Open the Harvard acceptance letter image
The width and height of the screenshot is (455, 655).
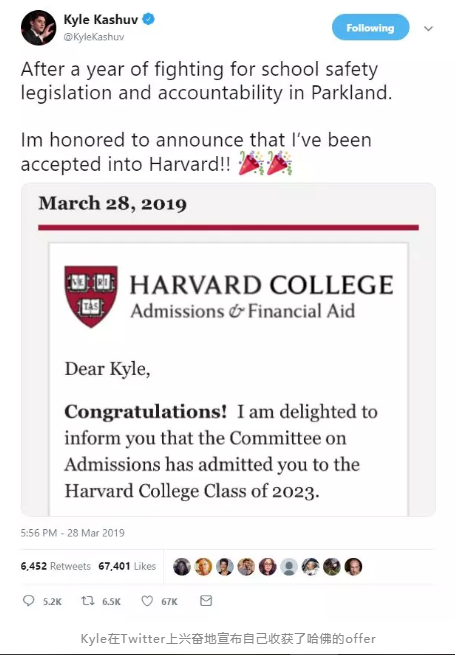(x=229, y=350)
